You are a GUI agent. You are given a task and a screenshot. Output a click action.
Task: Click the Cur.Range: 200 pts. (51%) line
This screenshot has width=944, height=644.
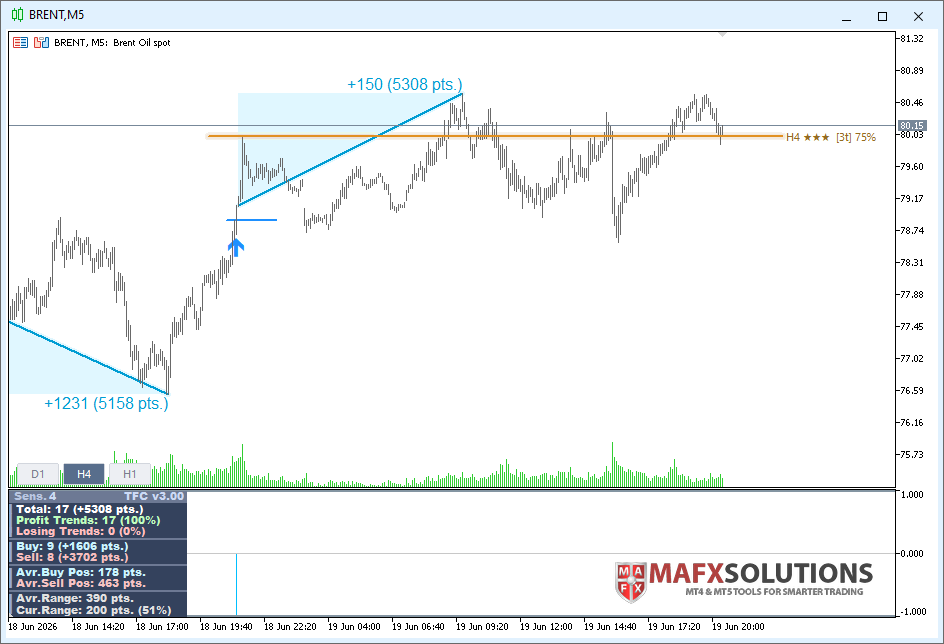pos(93,610)
